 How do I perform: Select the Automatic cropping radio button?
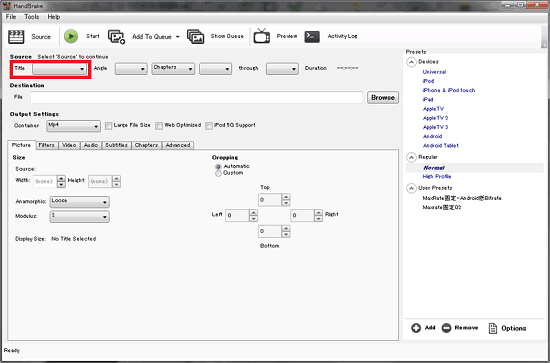pos(218,166)
